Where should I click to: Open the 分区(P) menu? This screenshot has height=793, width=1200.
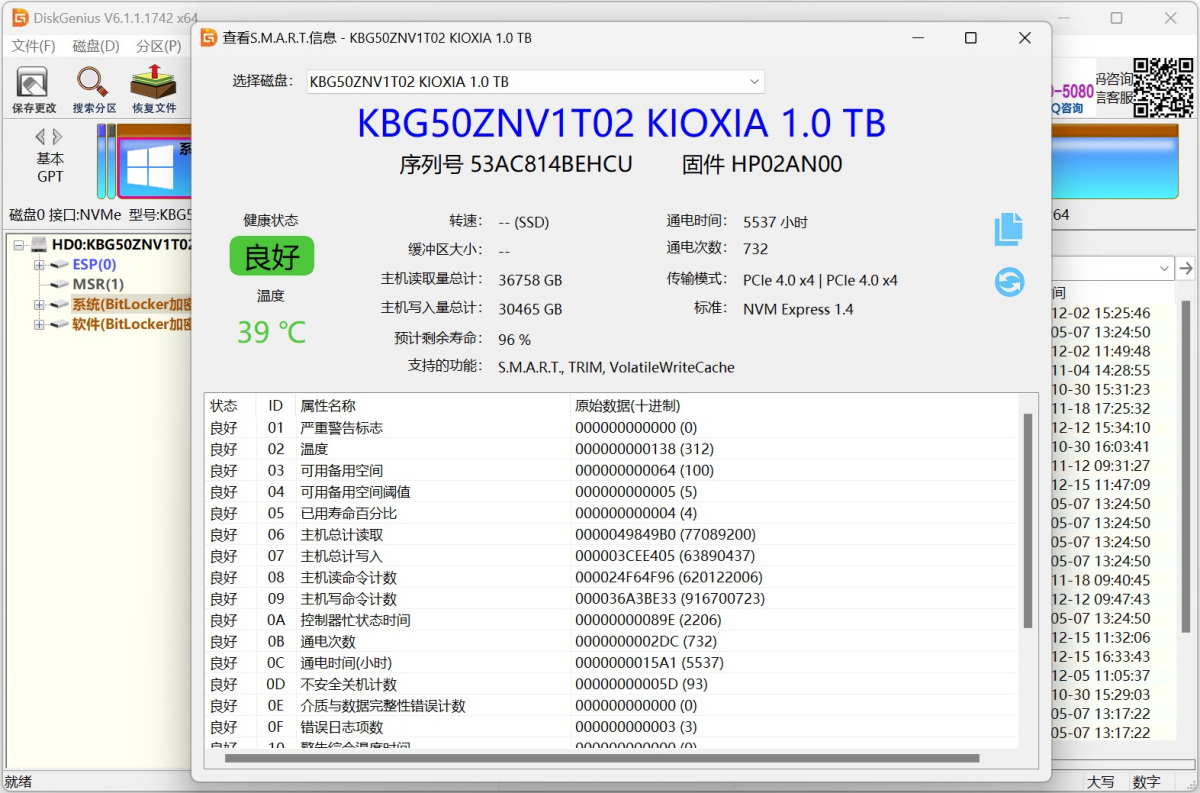[x=159, y=46]
